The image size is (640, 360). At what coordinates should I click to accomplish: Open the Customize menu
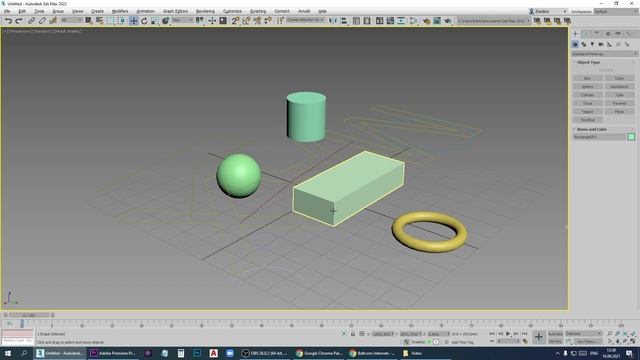click(232, 11)
